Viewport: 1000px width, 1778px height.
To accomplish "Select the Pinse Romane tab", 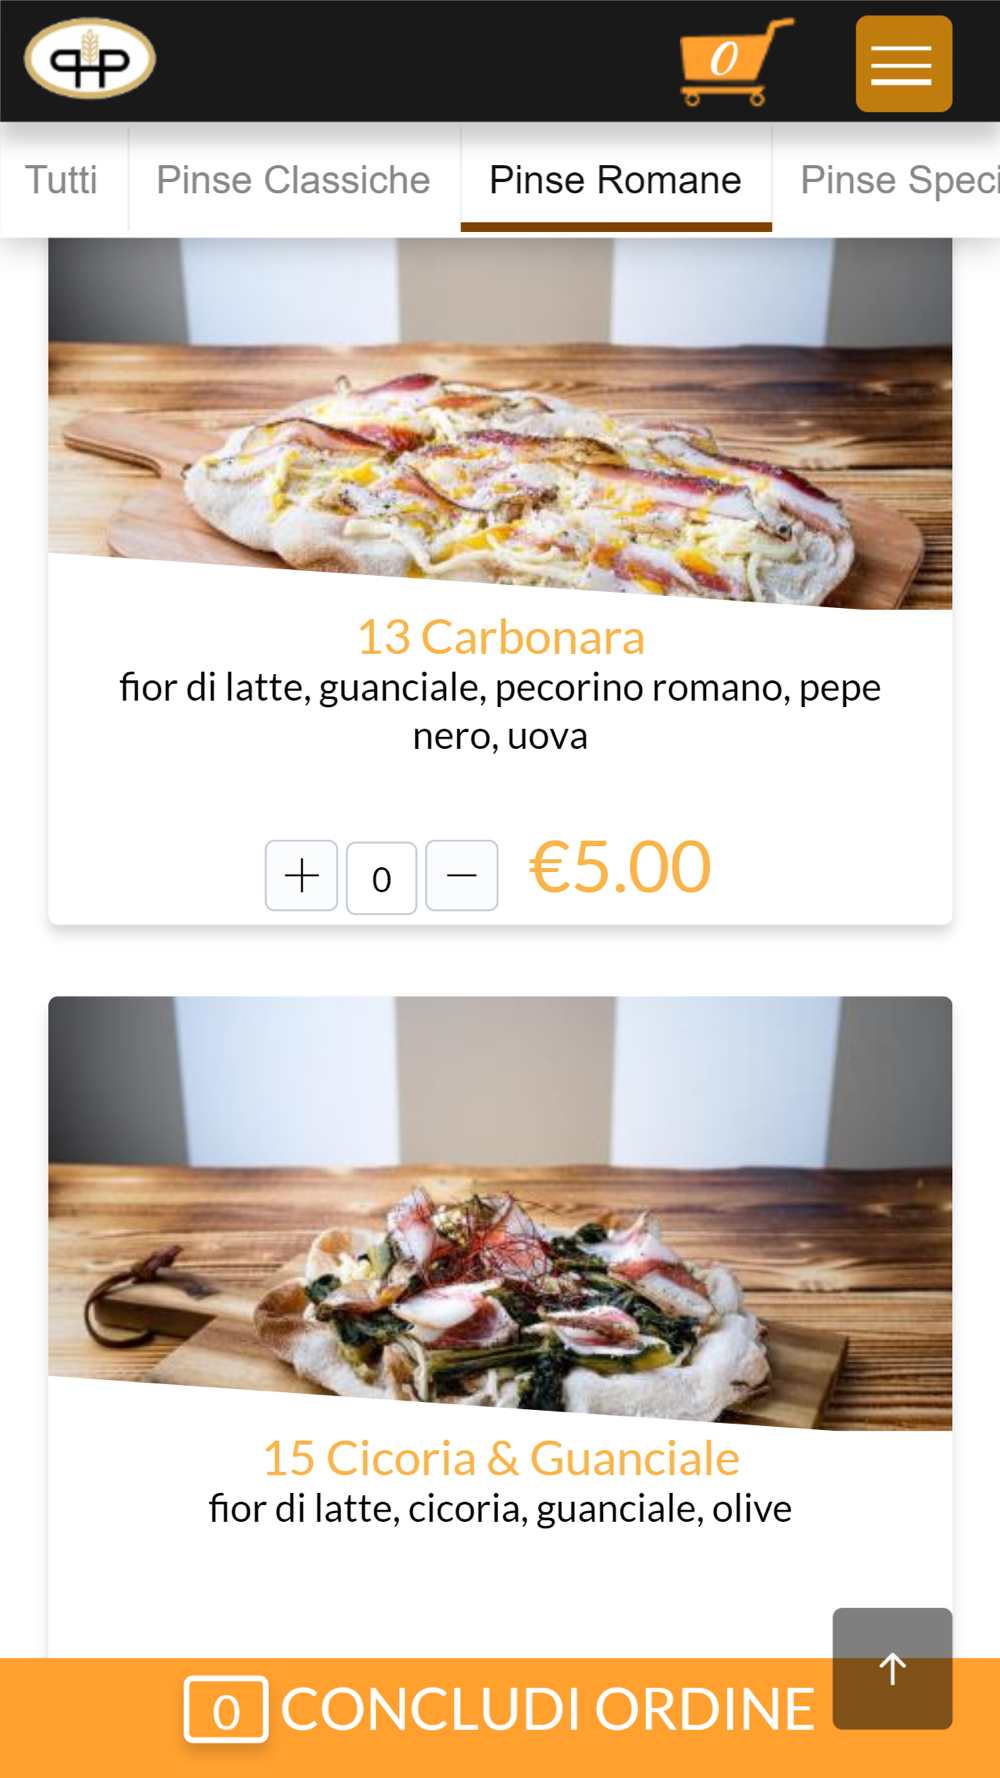I will [x=616, y=180].
